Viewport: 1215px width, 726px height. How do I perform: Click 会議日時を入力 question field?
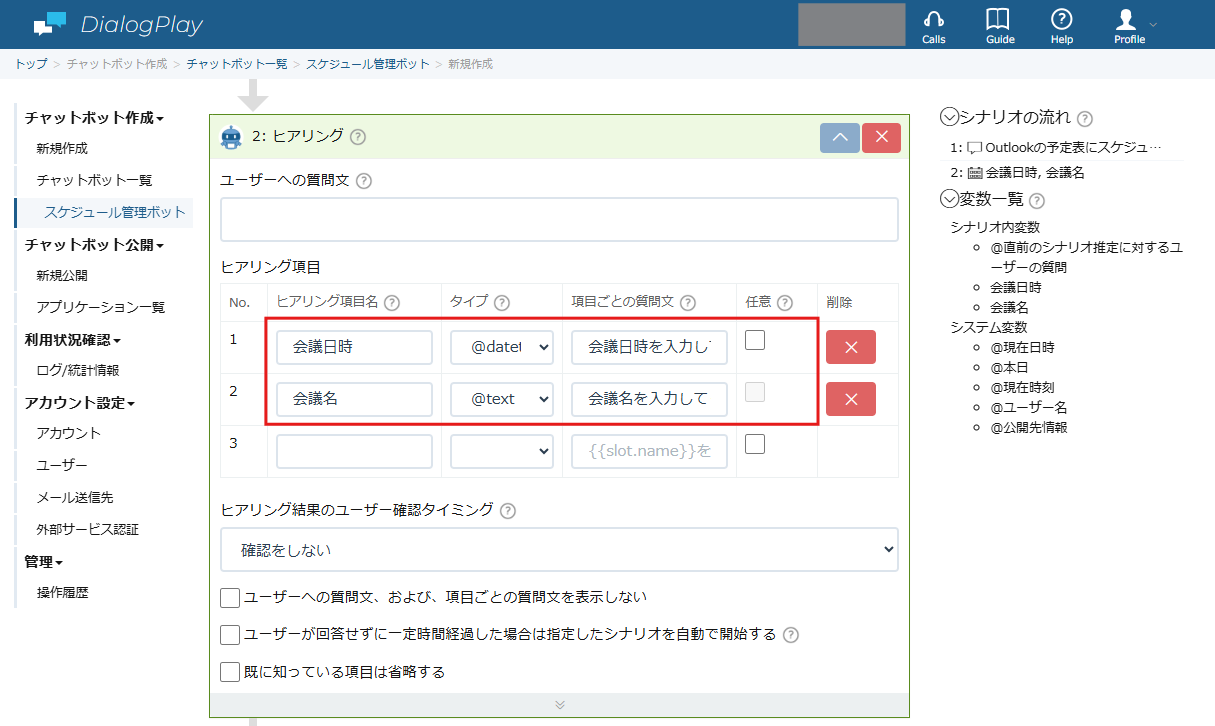tap(650, 347)
